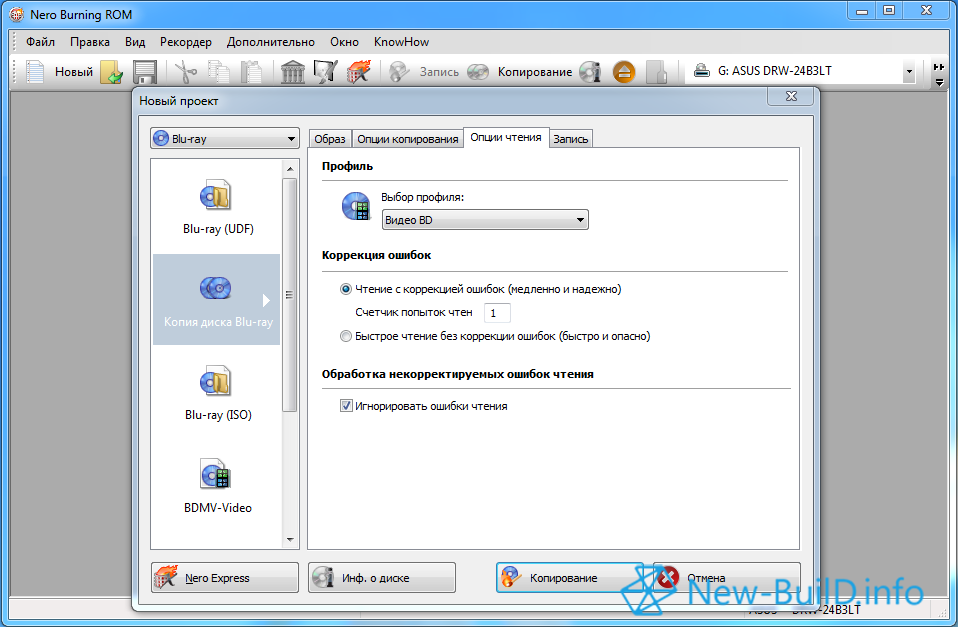
Task: Click the Инф. о диске button
Action: click(382, 578)
